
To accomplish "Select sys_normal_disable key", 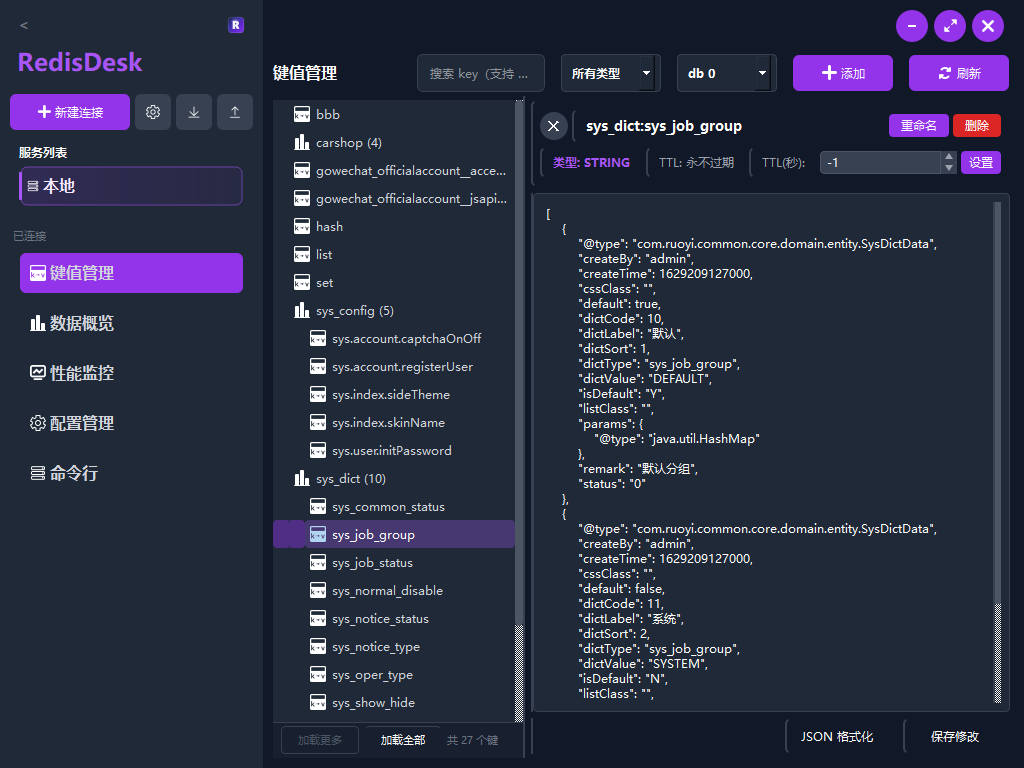I will (x=387, y=591).
